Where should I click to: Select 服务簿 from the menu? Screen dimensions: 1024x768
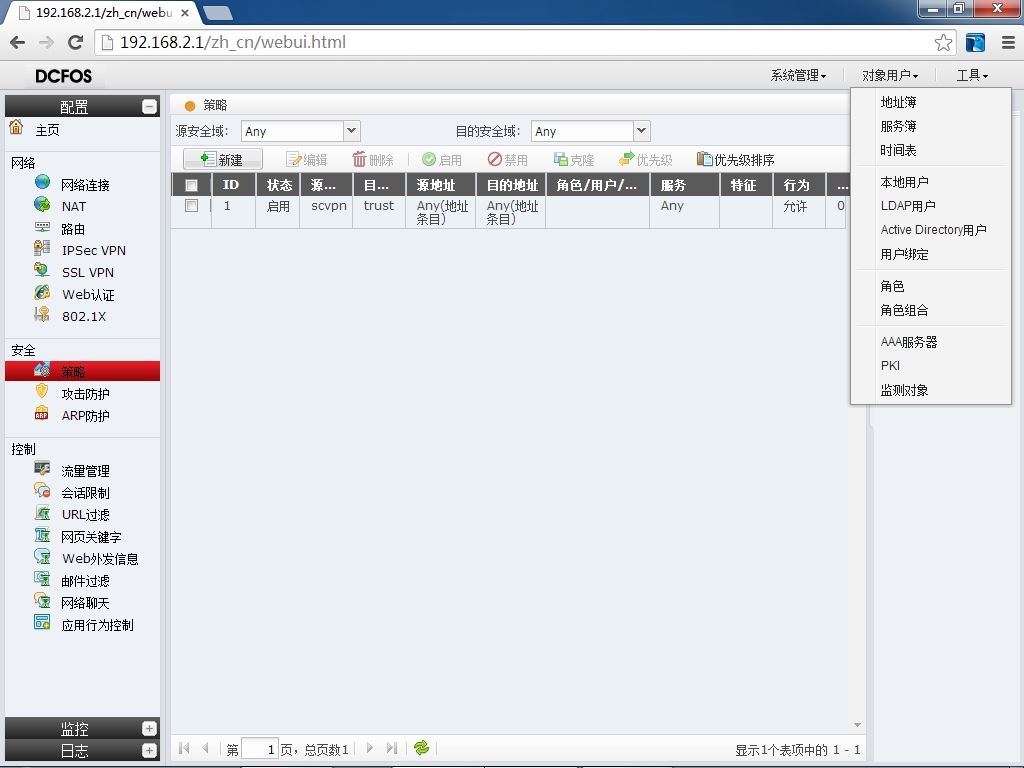point(898,127)
